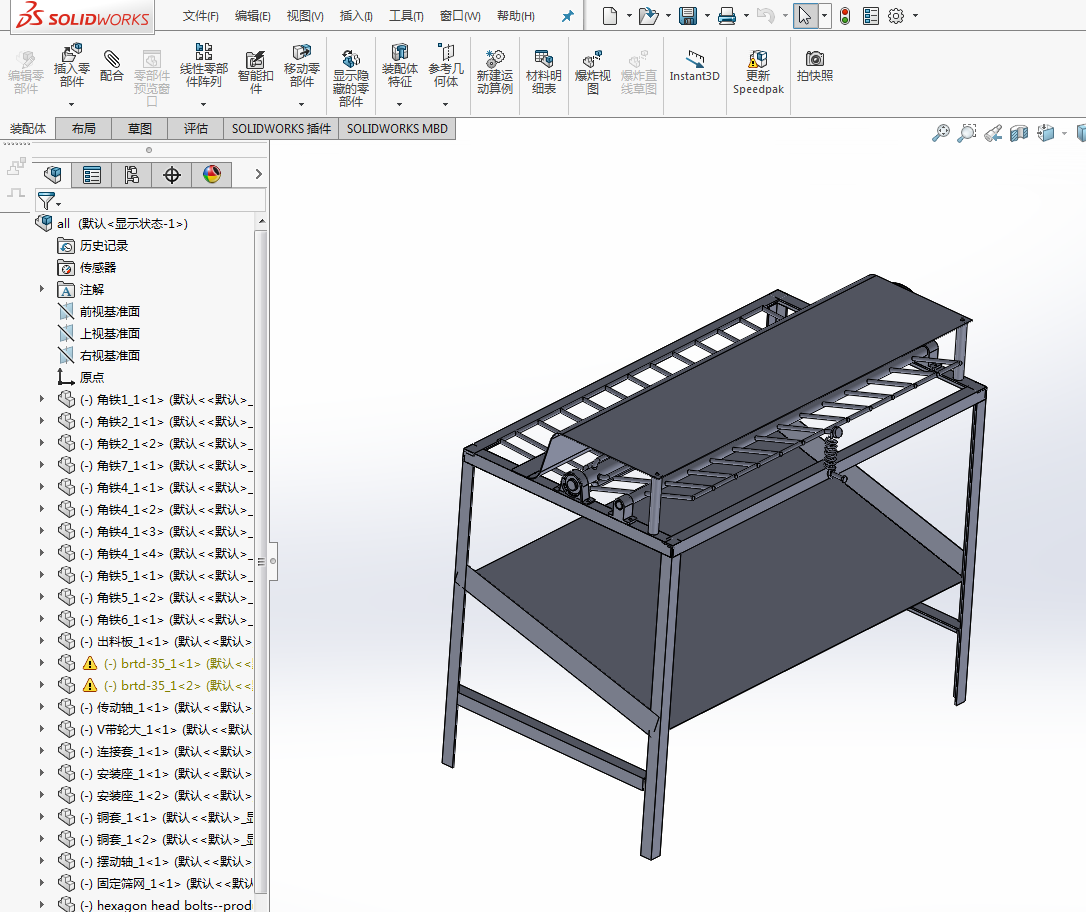Click feature tree scrollbar up arrow
Image resolution: width=1086 pixels, height=912 pixels.
click(261, 222)
